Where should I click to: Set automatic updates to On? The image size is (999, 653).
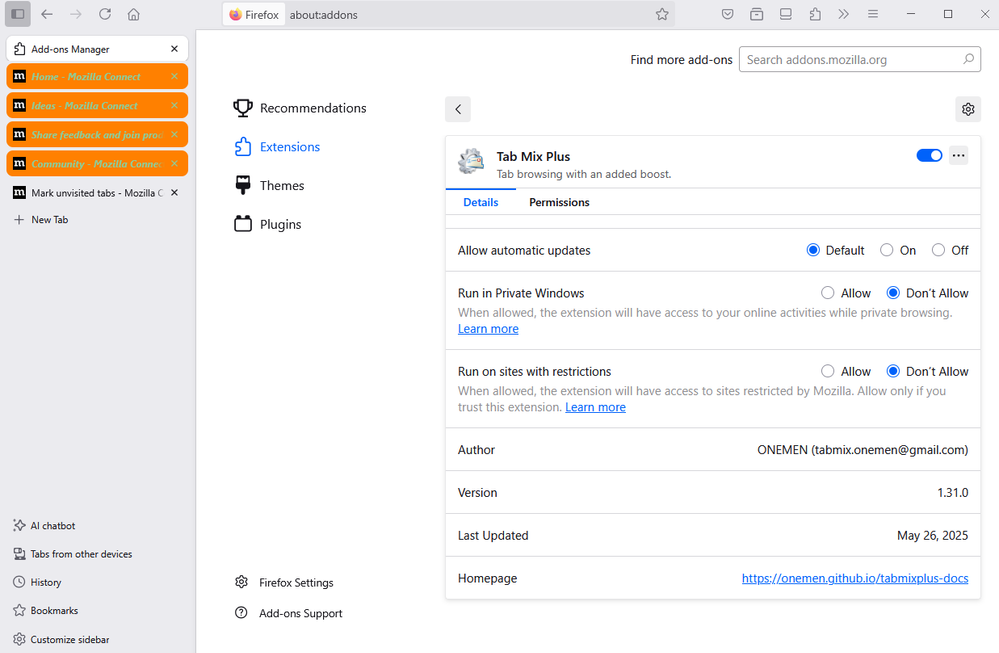point(887,250)
